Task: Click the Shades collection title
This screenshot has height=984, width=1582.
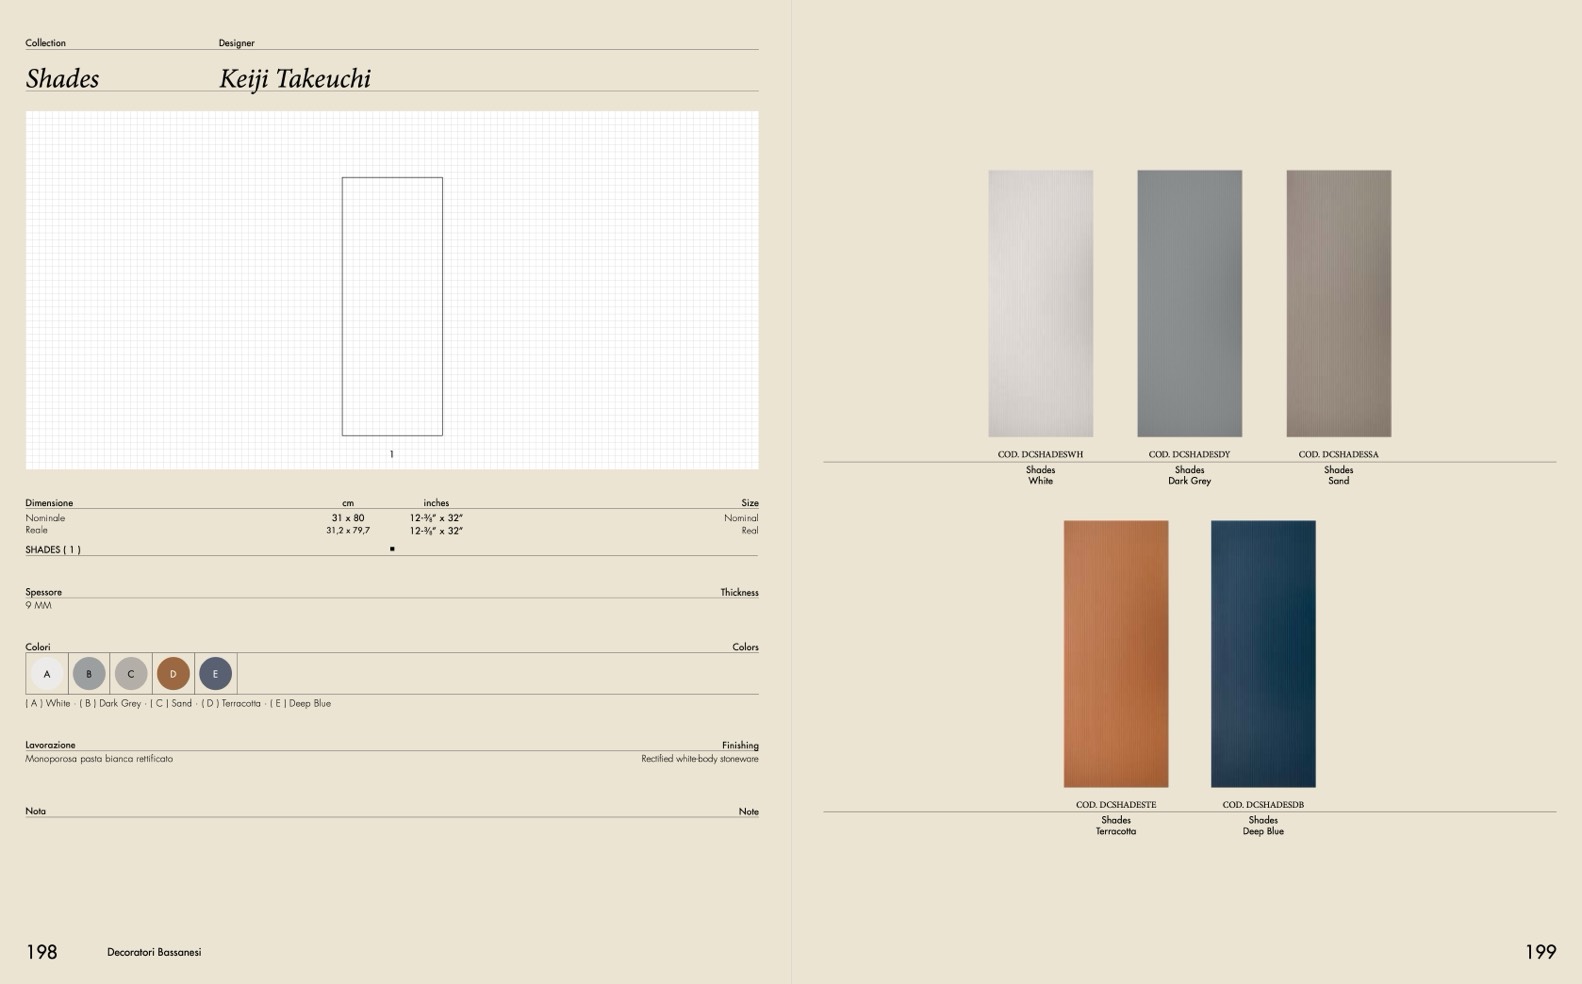Action: coord(62,79)
